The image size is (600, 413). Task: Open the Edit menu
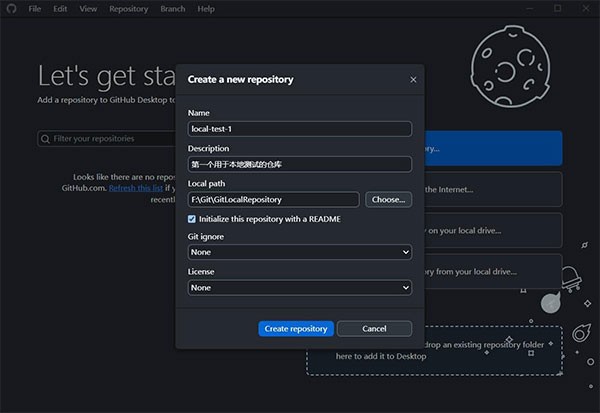60,9
